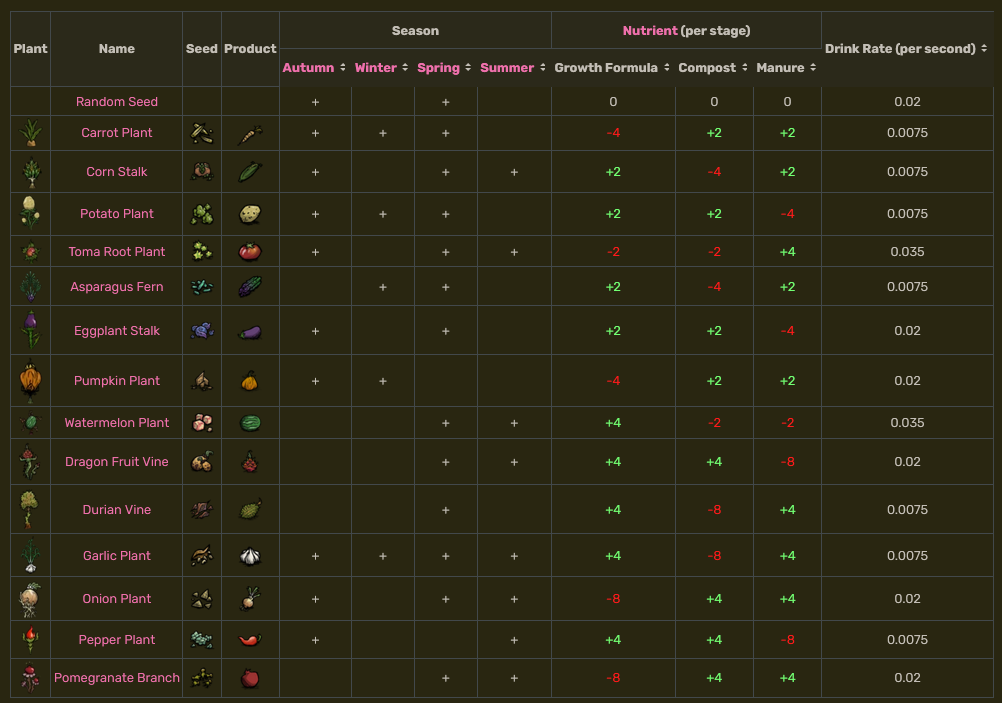Image resolution: width=1002 pixels, height=703 pixels.
Task: Click the Durian Vine plant icon
Action: coord(29,509)
